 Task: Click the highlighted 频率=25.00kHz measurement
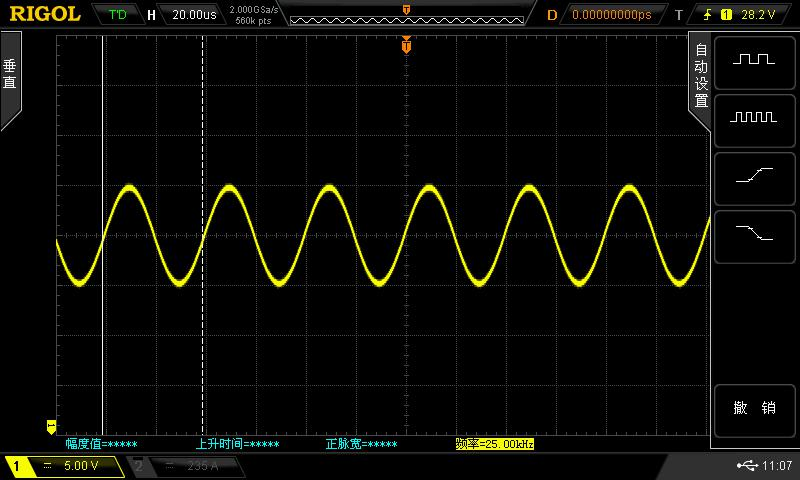click(494, 444)
